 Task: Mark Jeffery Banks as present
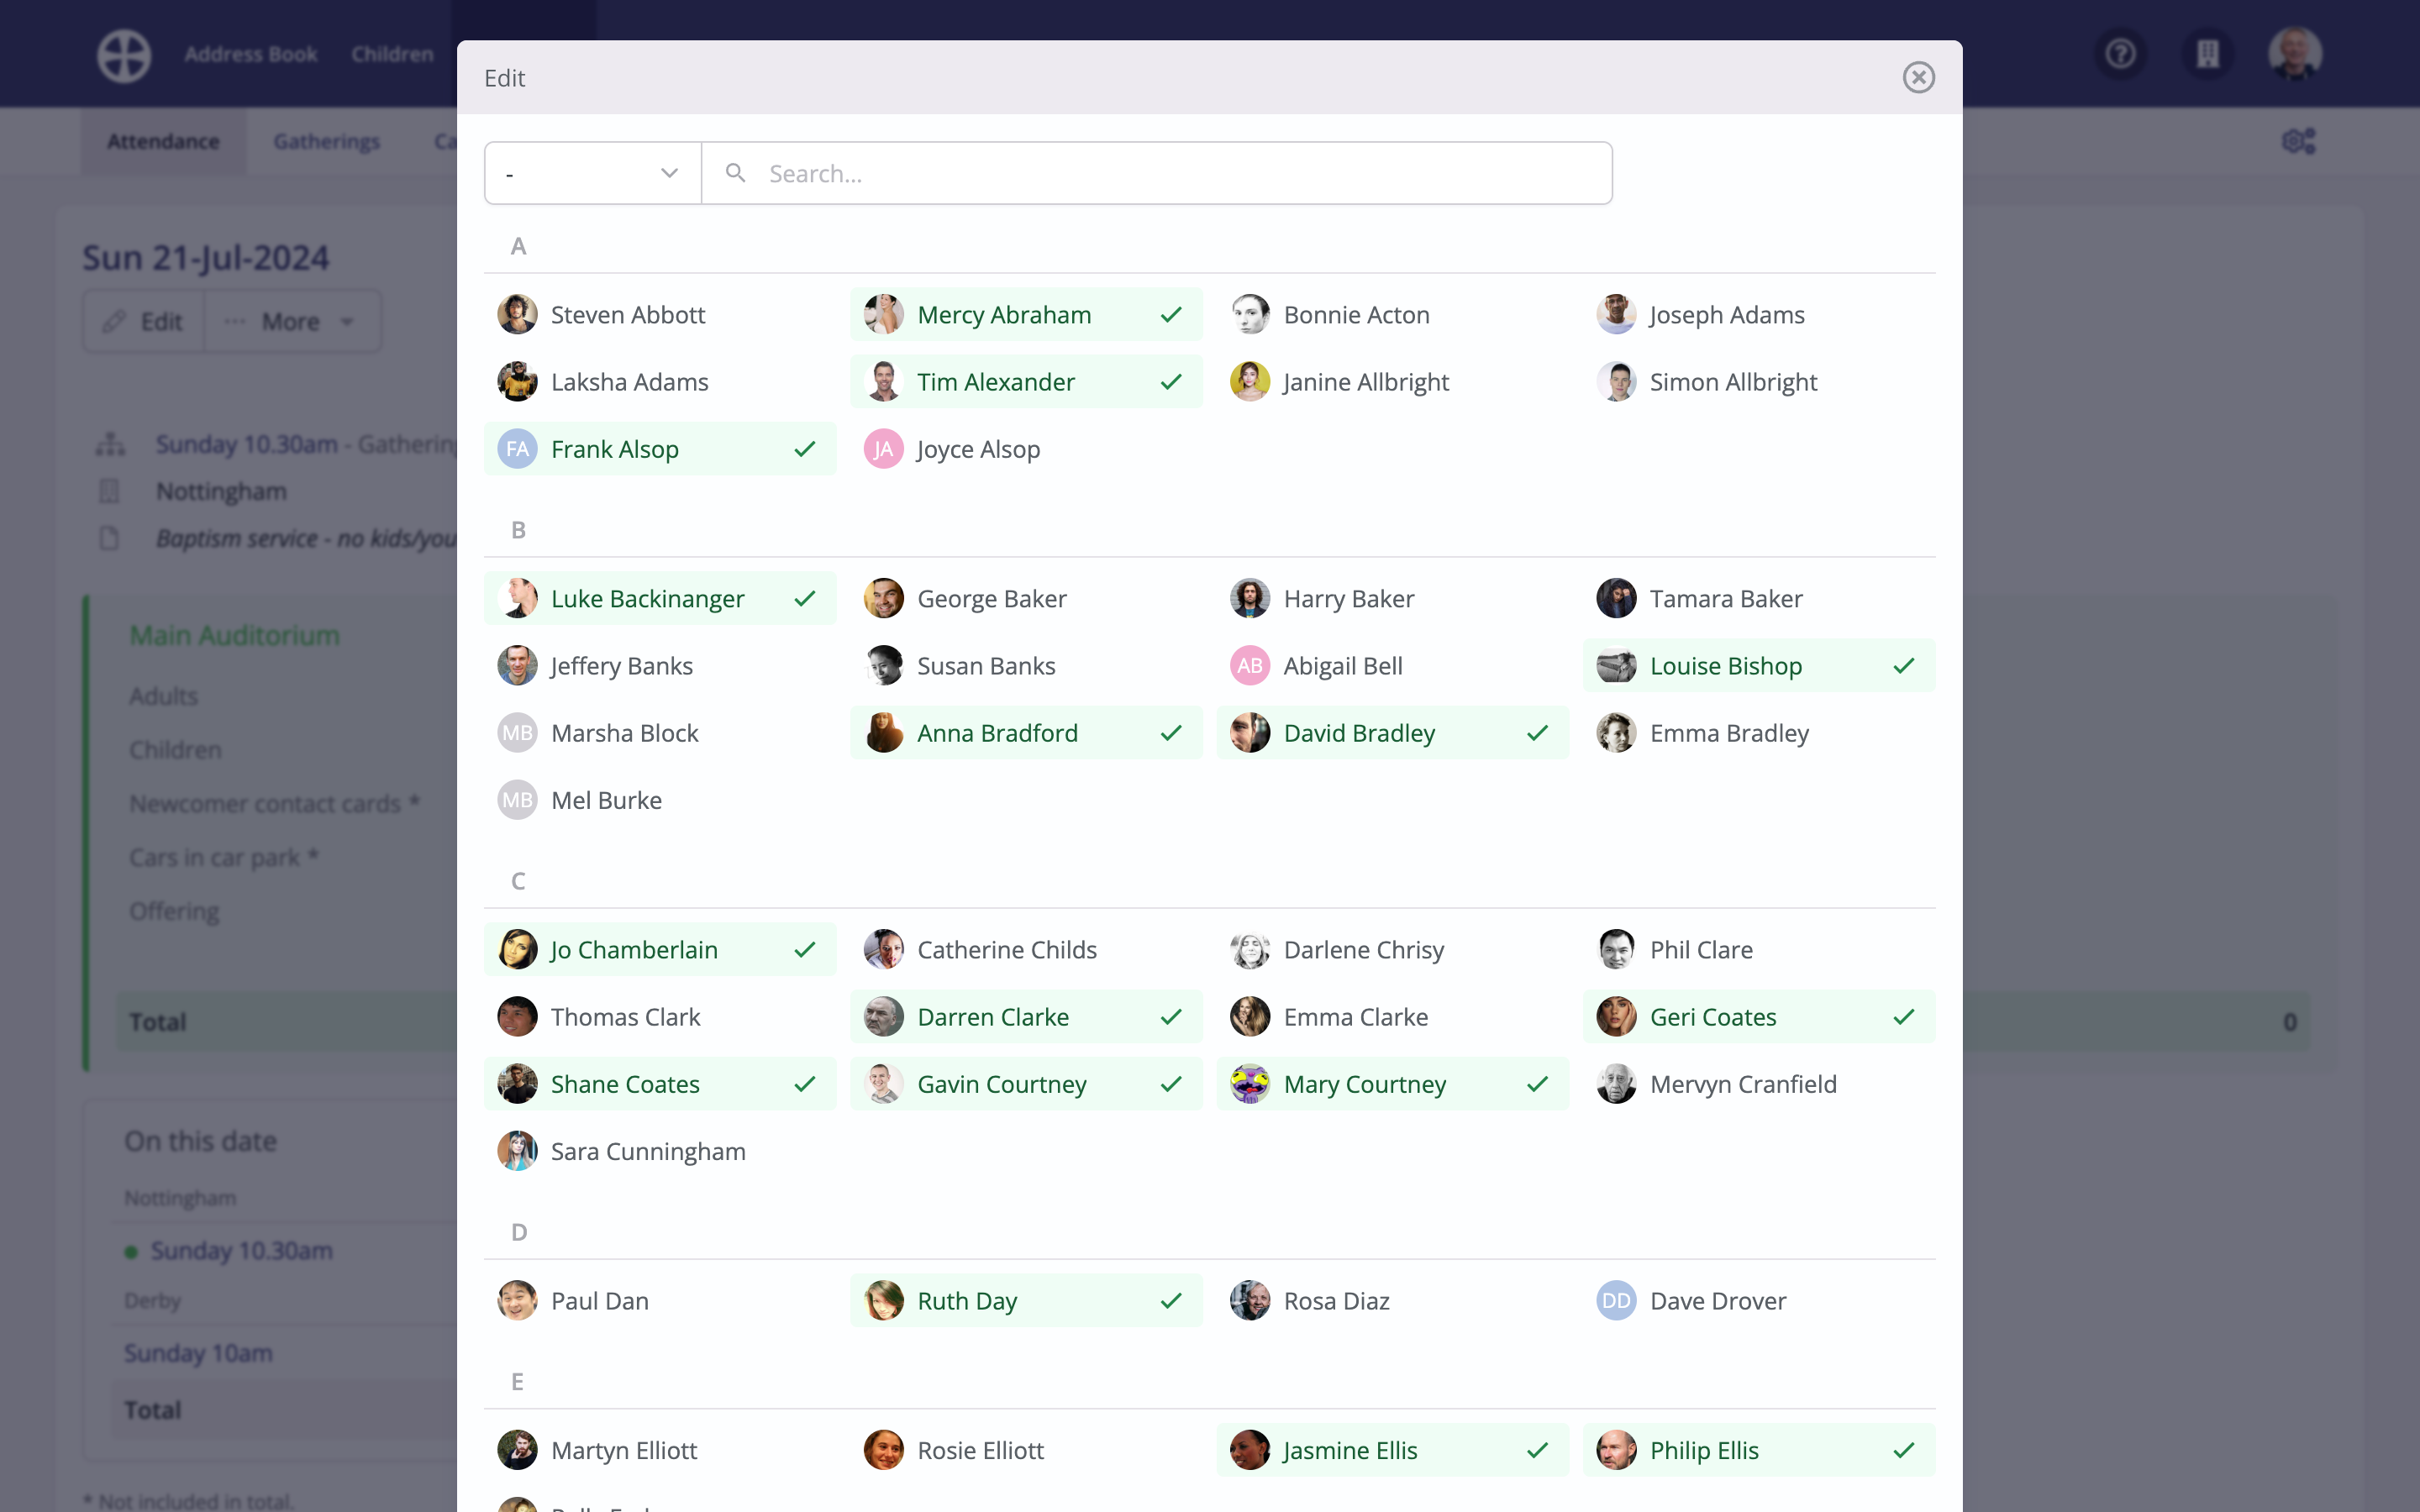(660, 665)
